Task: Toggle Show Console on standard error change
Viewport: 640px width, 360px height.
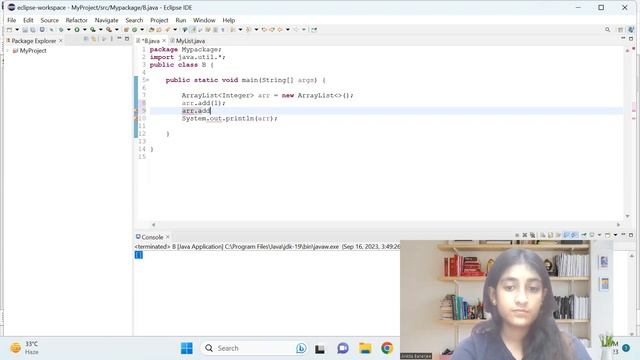Action: point(574,235)
